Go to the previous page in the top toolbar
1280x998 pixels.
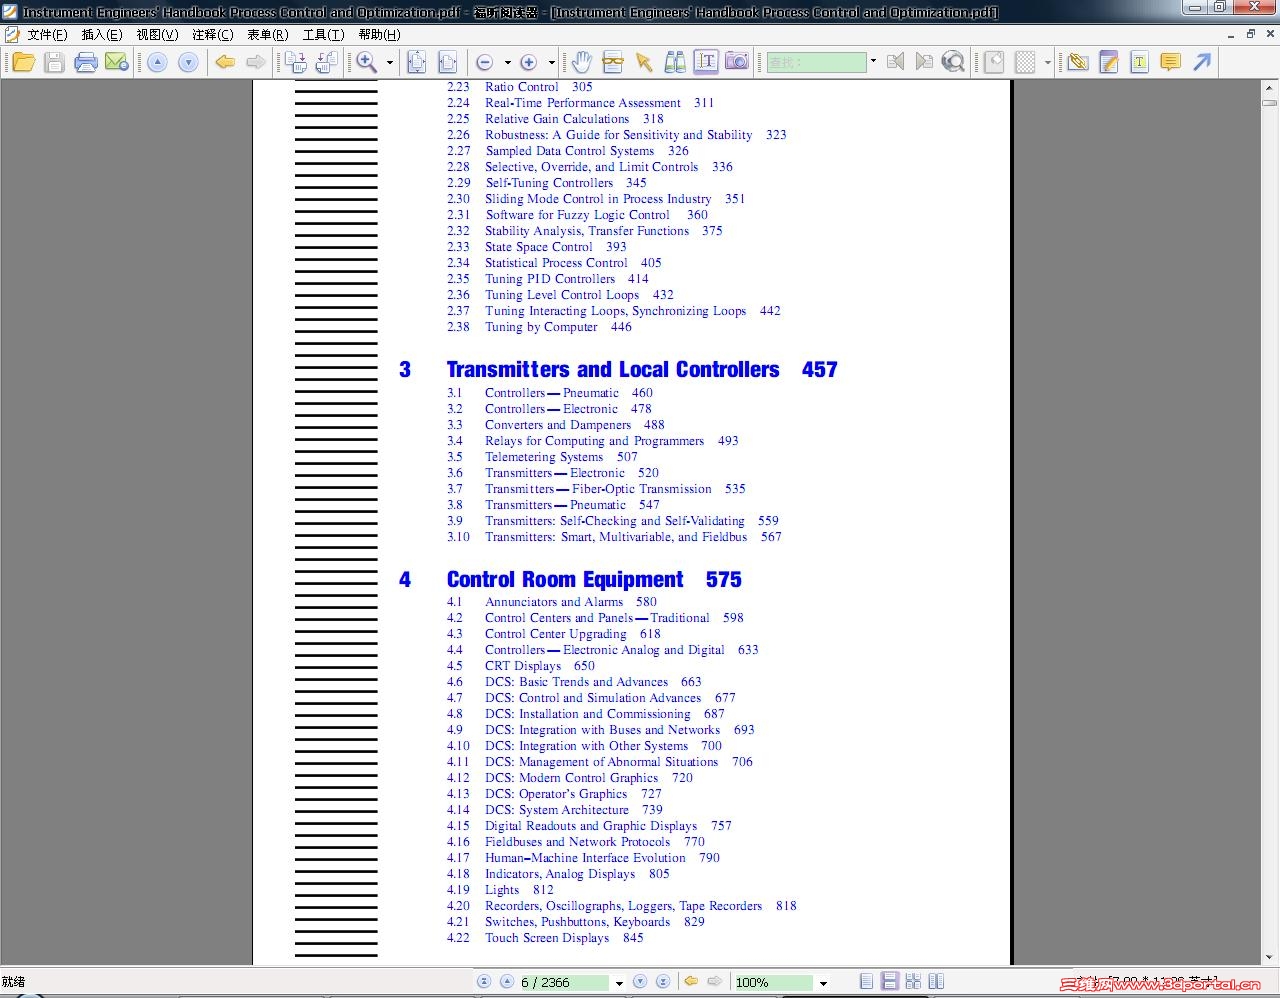[157, 62]
